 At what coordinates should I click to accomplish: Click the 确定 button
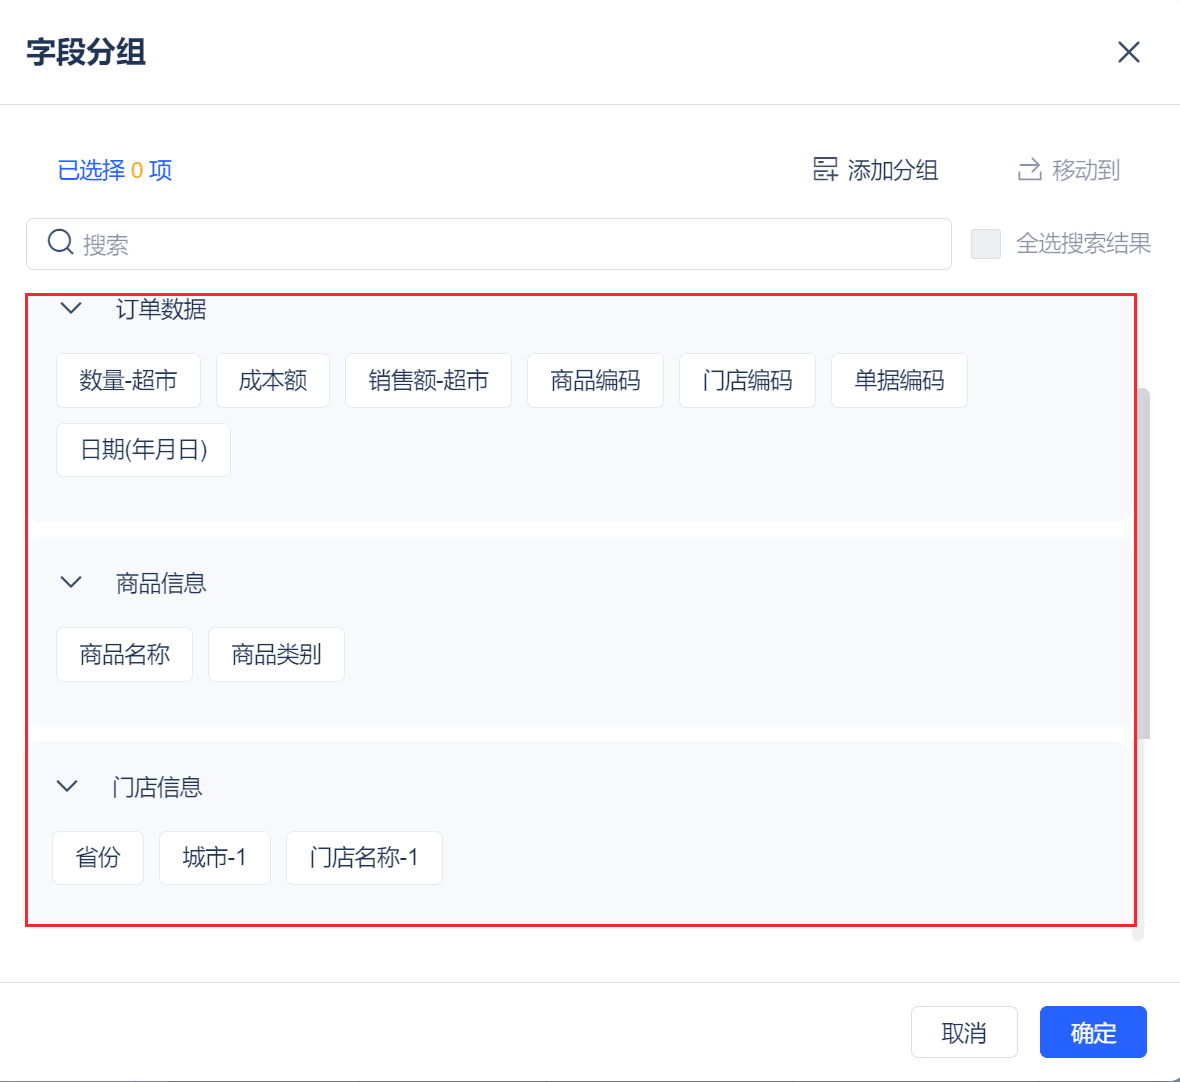1093,1032
